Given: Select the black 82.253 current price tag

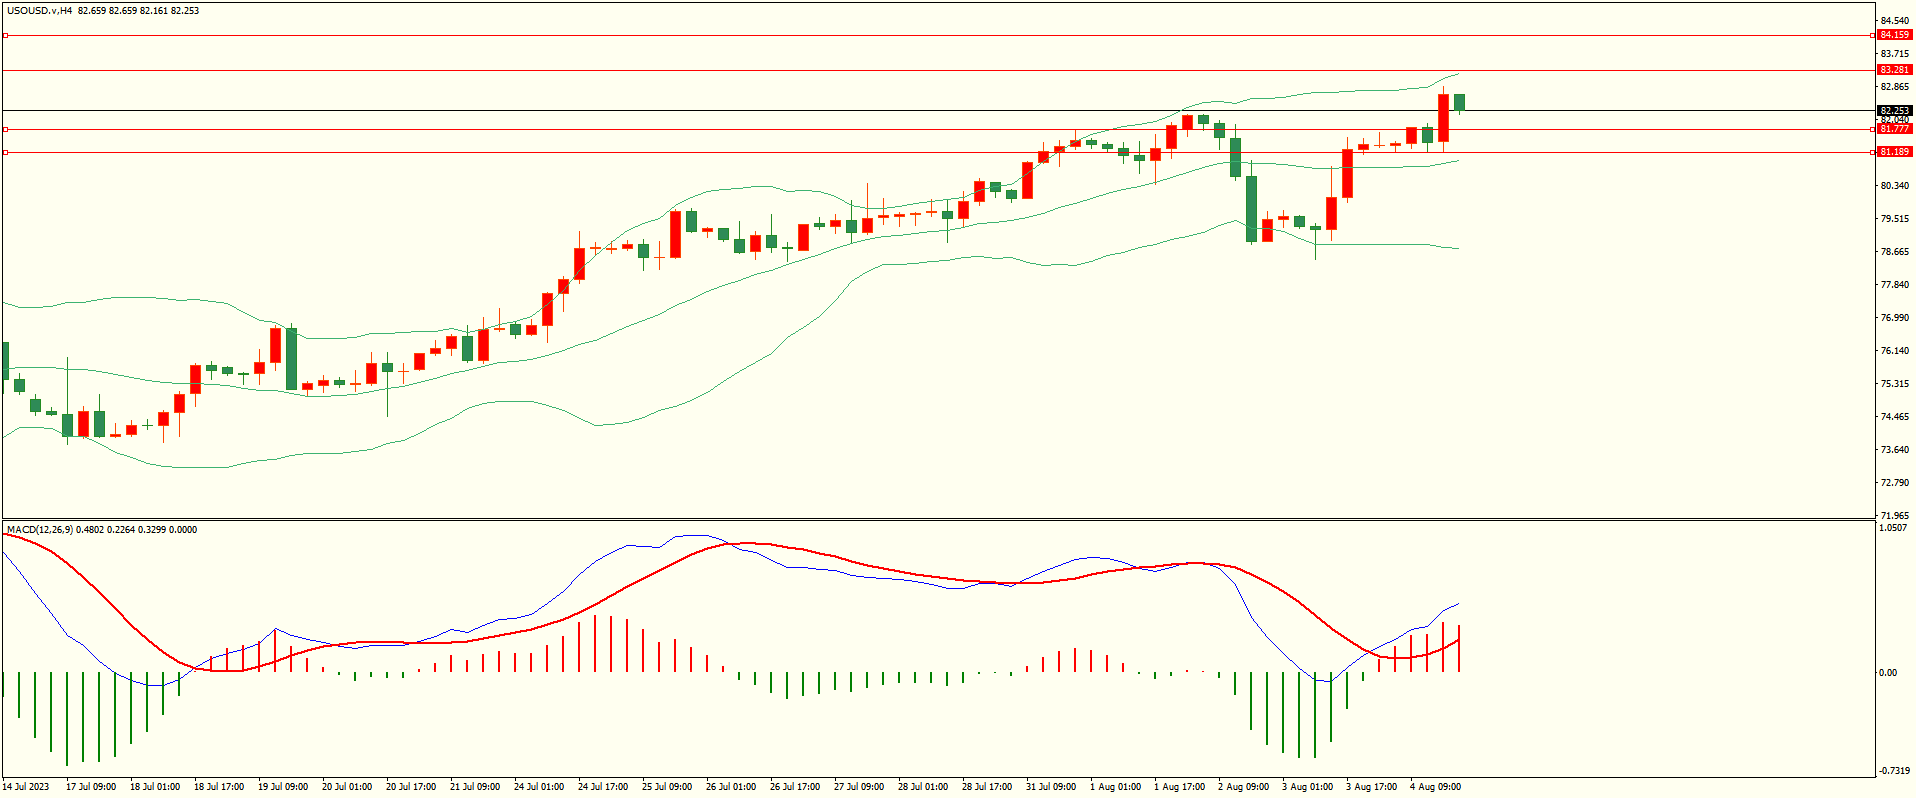Looking at the screenshot, I should [1894, 111].
